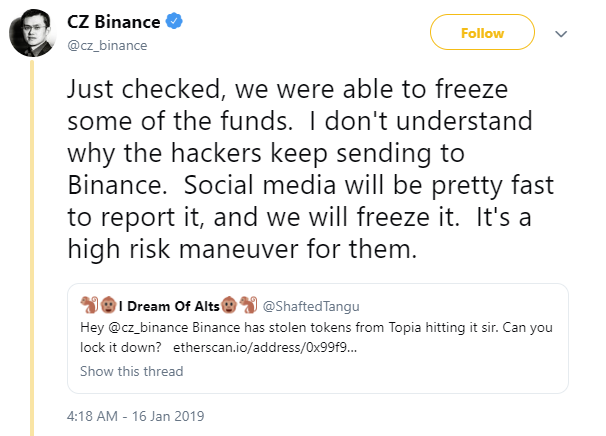Click monkey face emoji just before 'I Dream'

(106, 305)
